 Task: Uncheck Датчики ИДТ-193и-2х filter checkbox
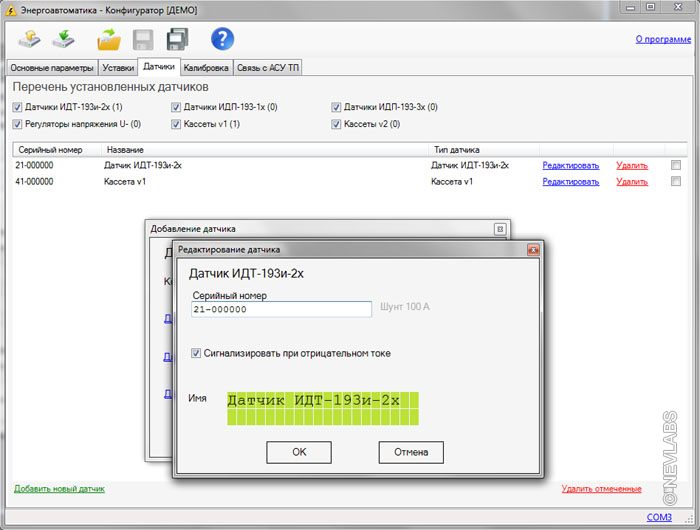click(x=17, y=107)
